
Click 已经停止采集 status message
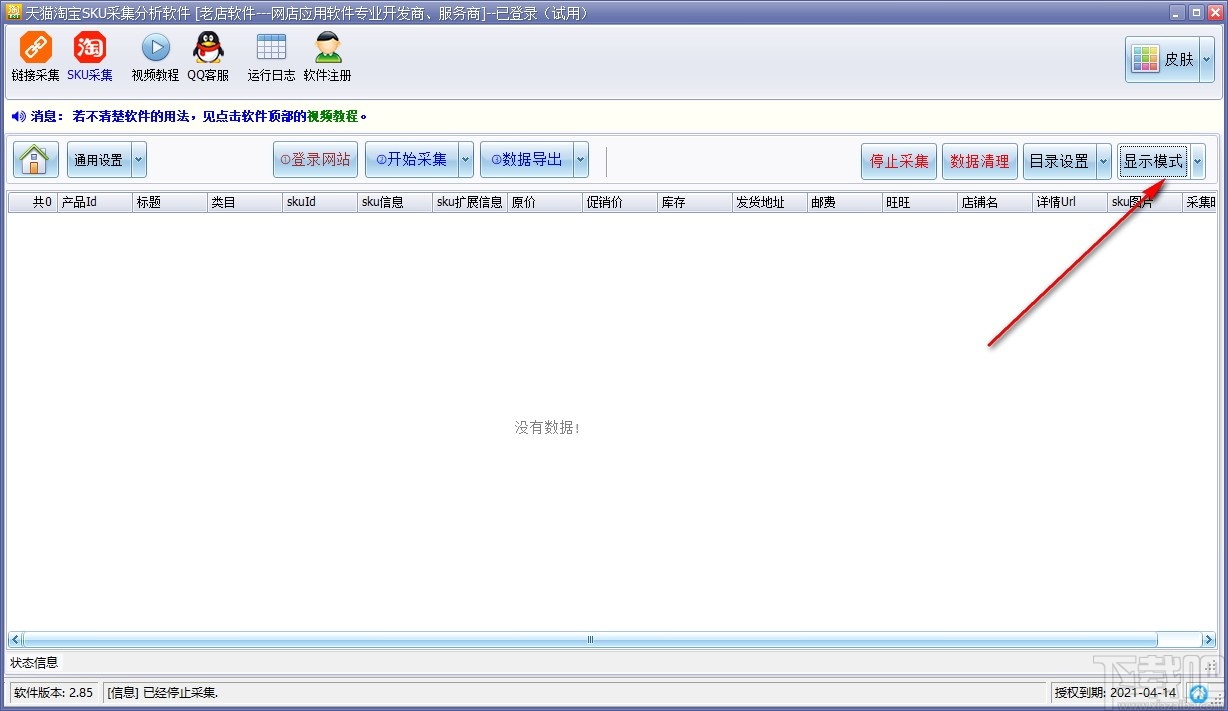point(162,692)
